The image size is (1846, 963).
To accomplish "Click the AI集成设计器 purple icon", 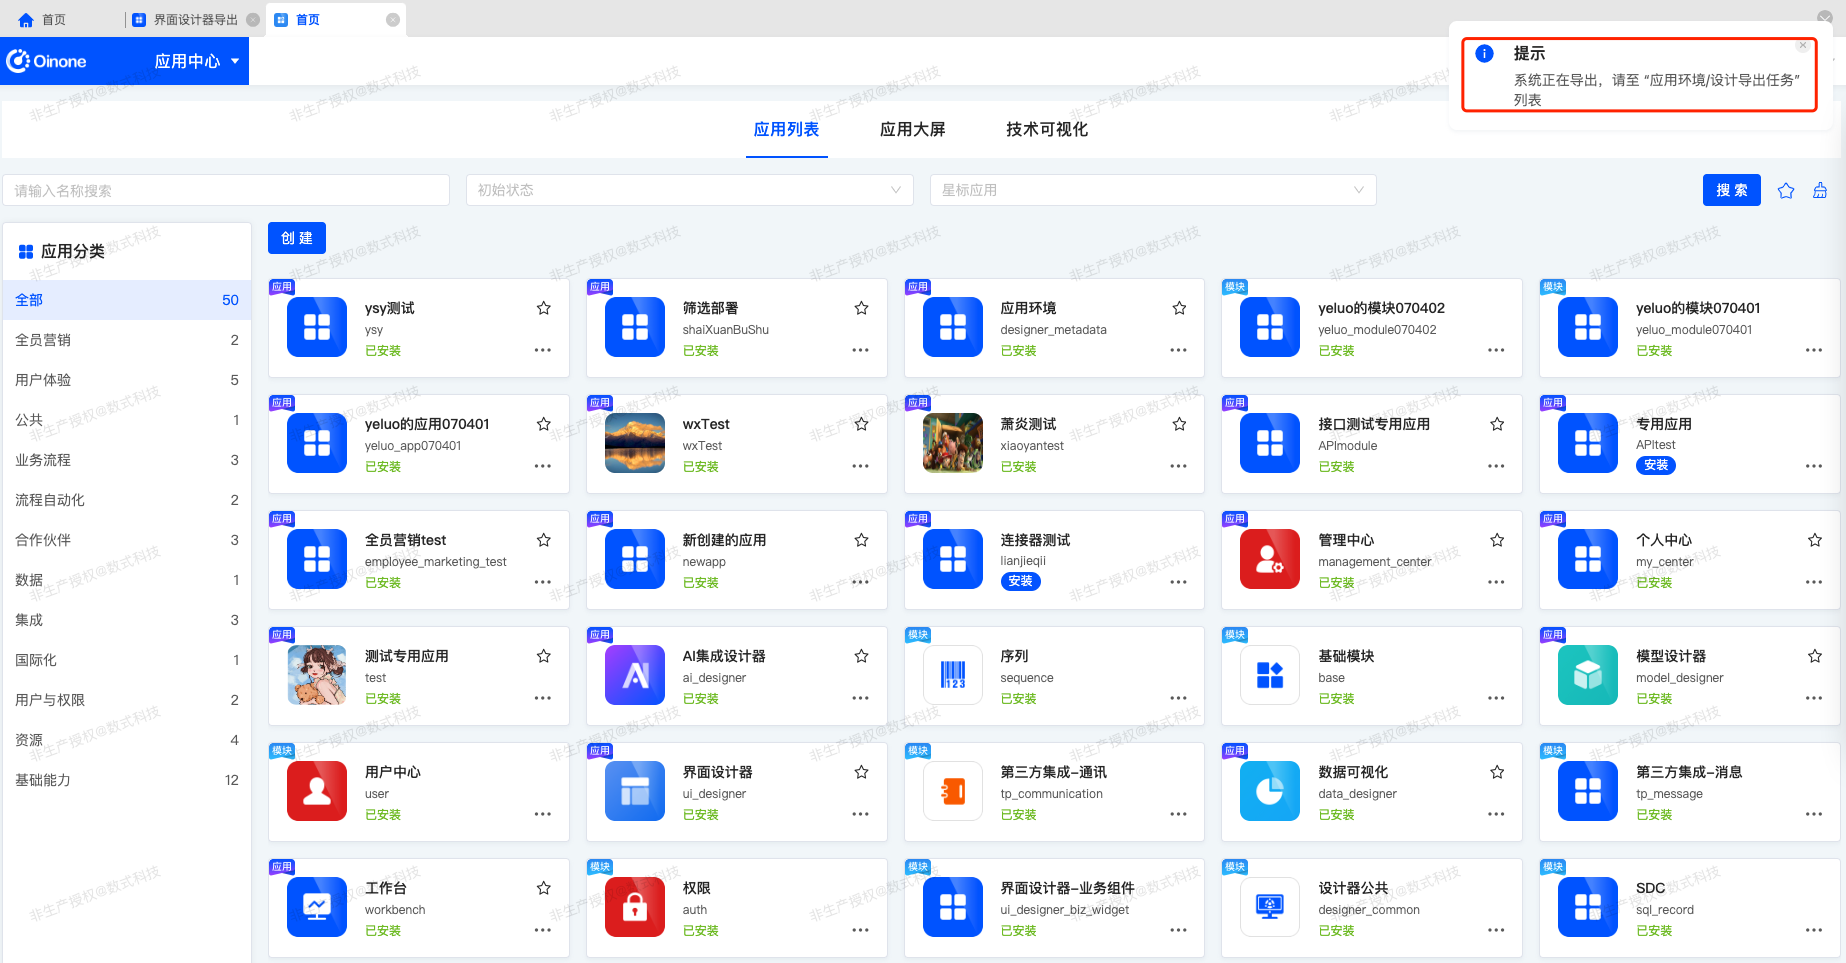I will 635,675.
